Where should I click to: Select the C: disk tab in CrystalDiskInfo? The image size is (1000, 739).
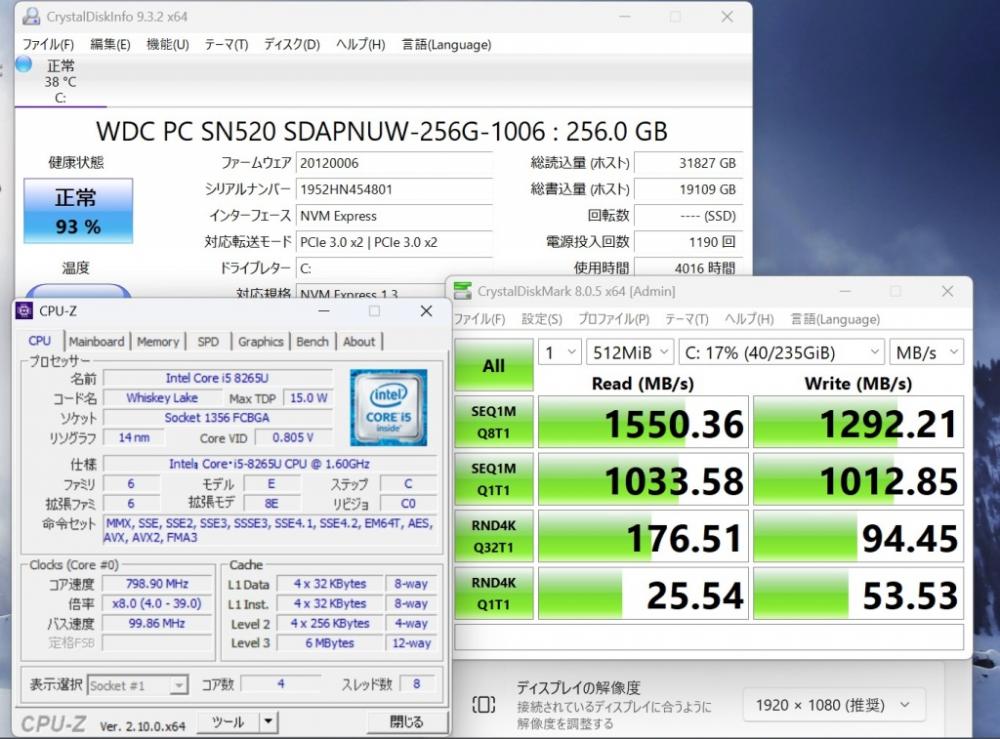(61, 82)
